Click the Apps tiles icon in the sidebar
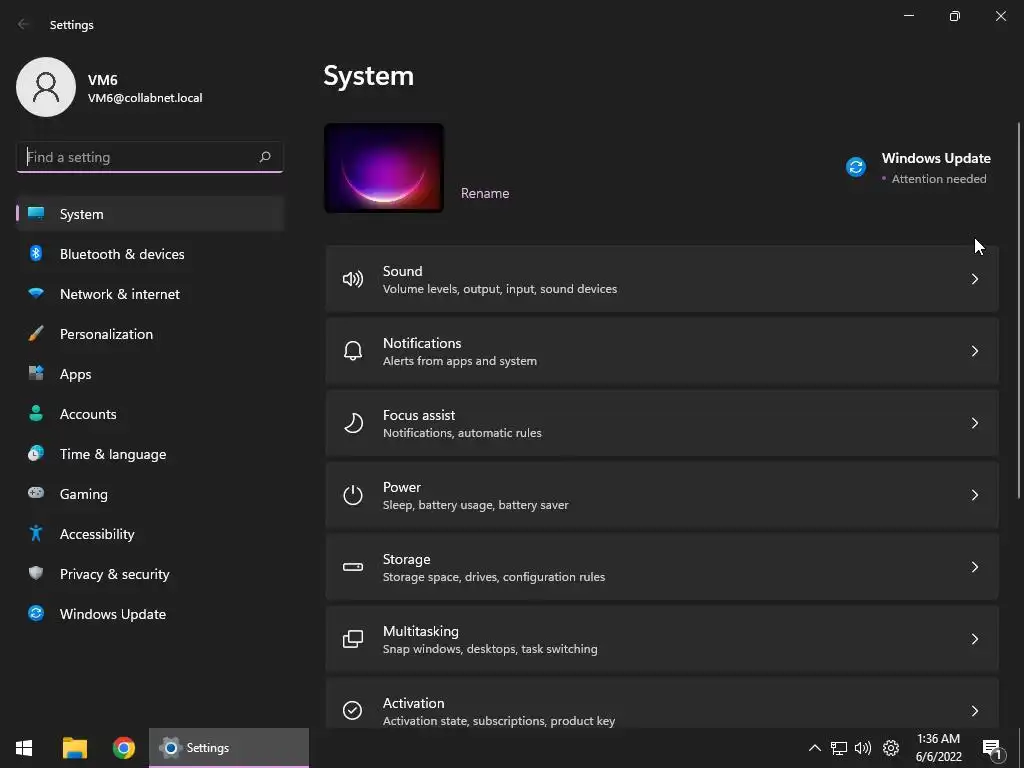The image size is (1024, 768). tap(36, 374)
